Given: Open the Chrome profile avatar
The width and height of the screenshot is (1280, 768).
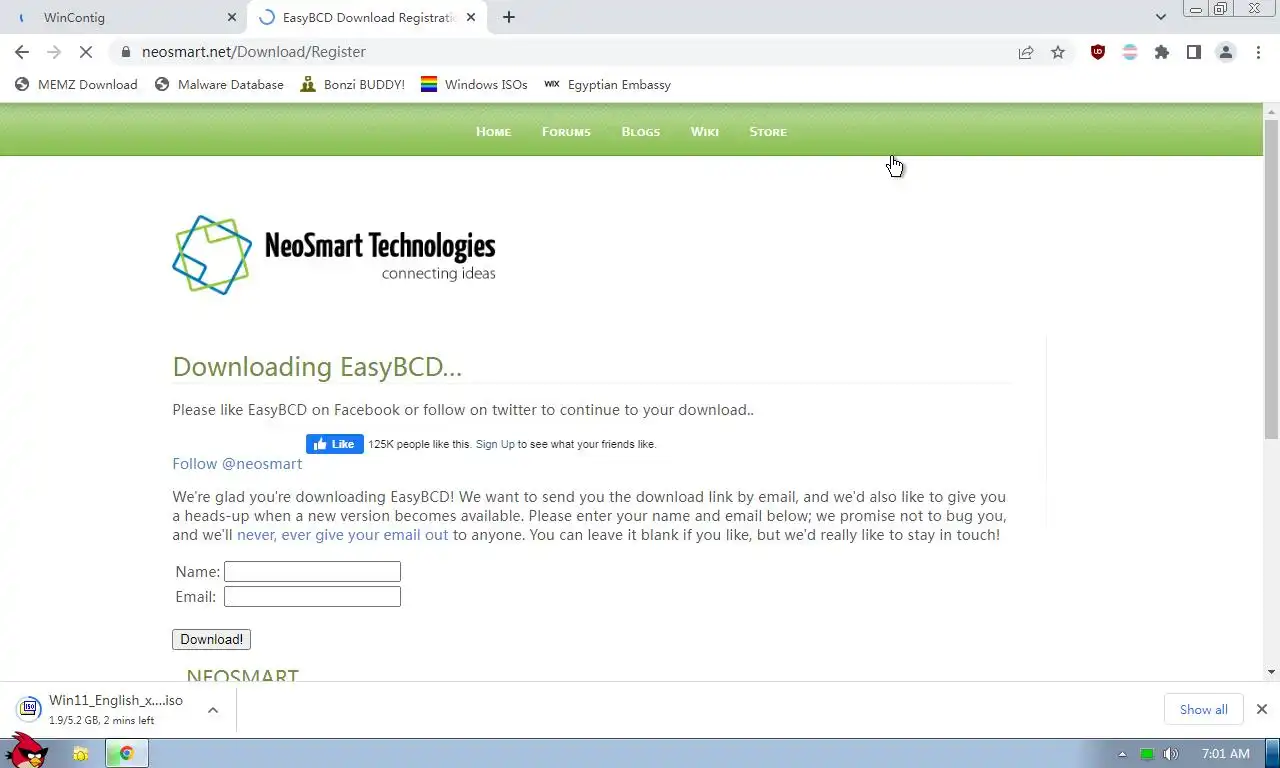Looking at the screenshot, I should click(1226, 52).
